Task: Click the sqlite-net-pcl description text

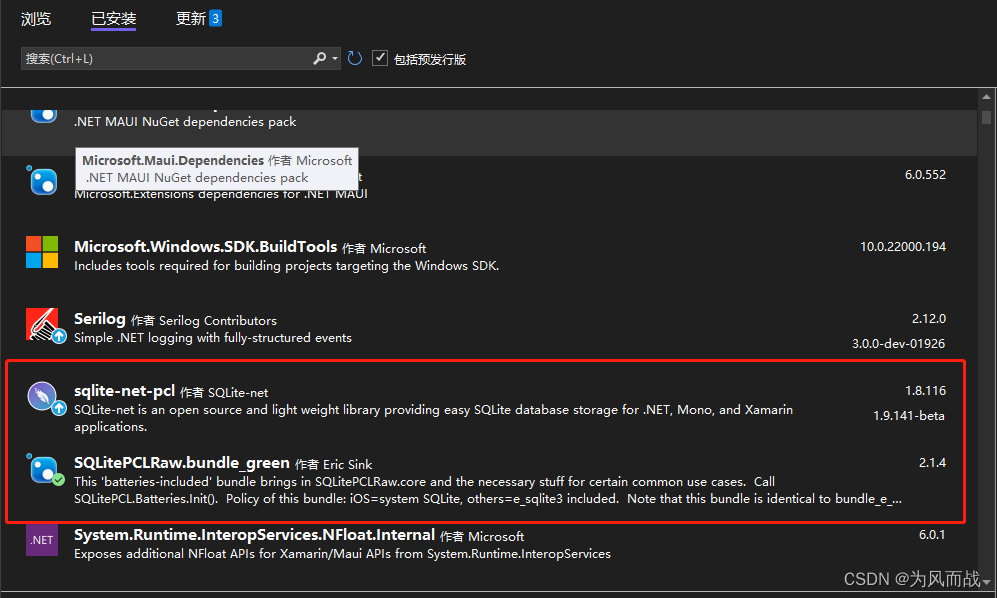Action: [x=433, y=418]
